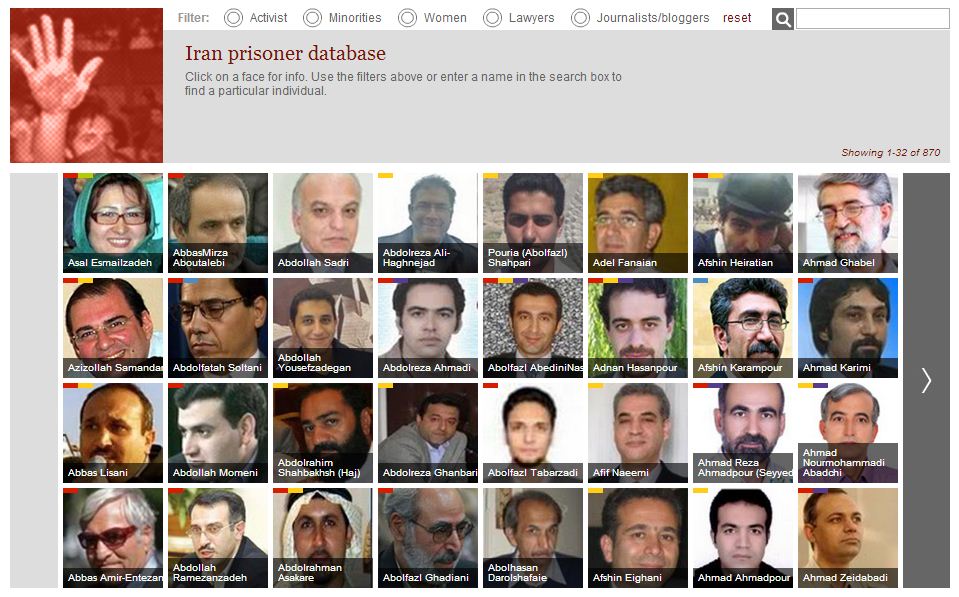
Task: Select the Minorities filter option
Action: click(x=312, y=18)
